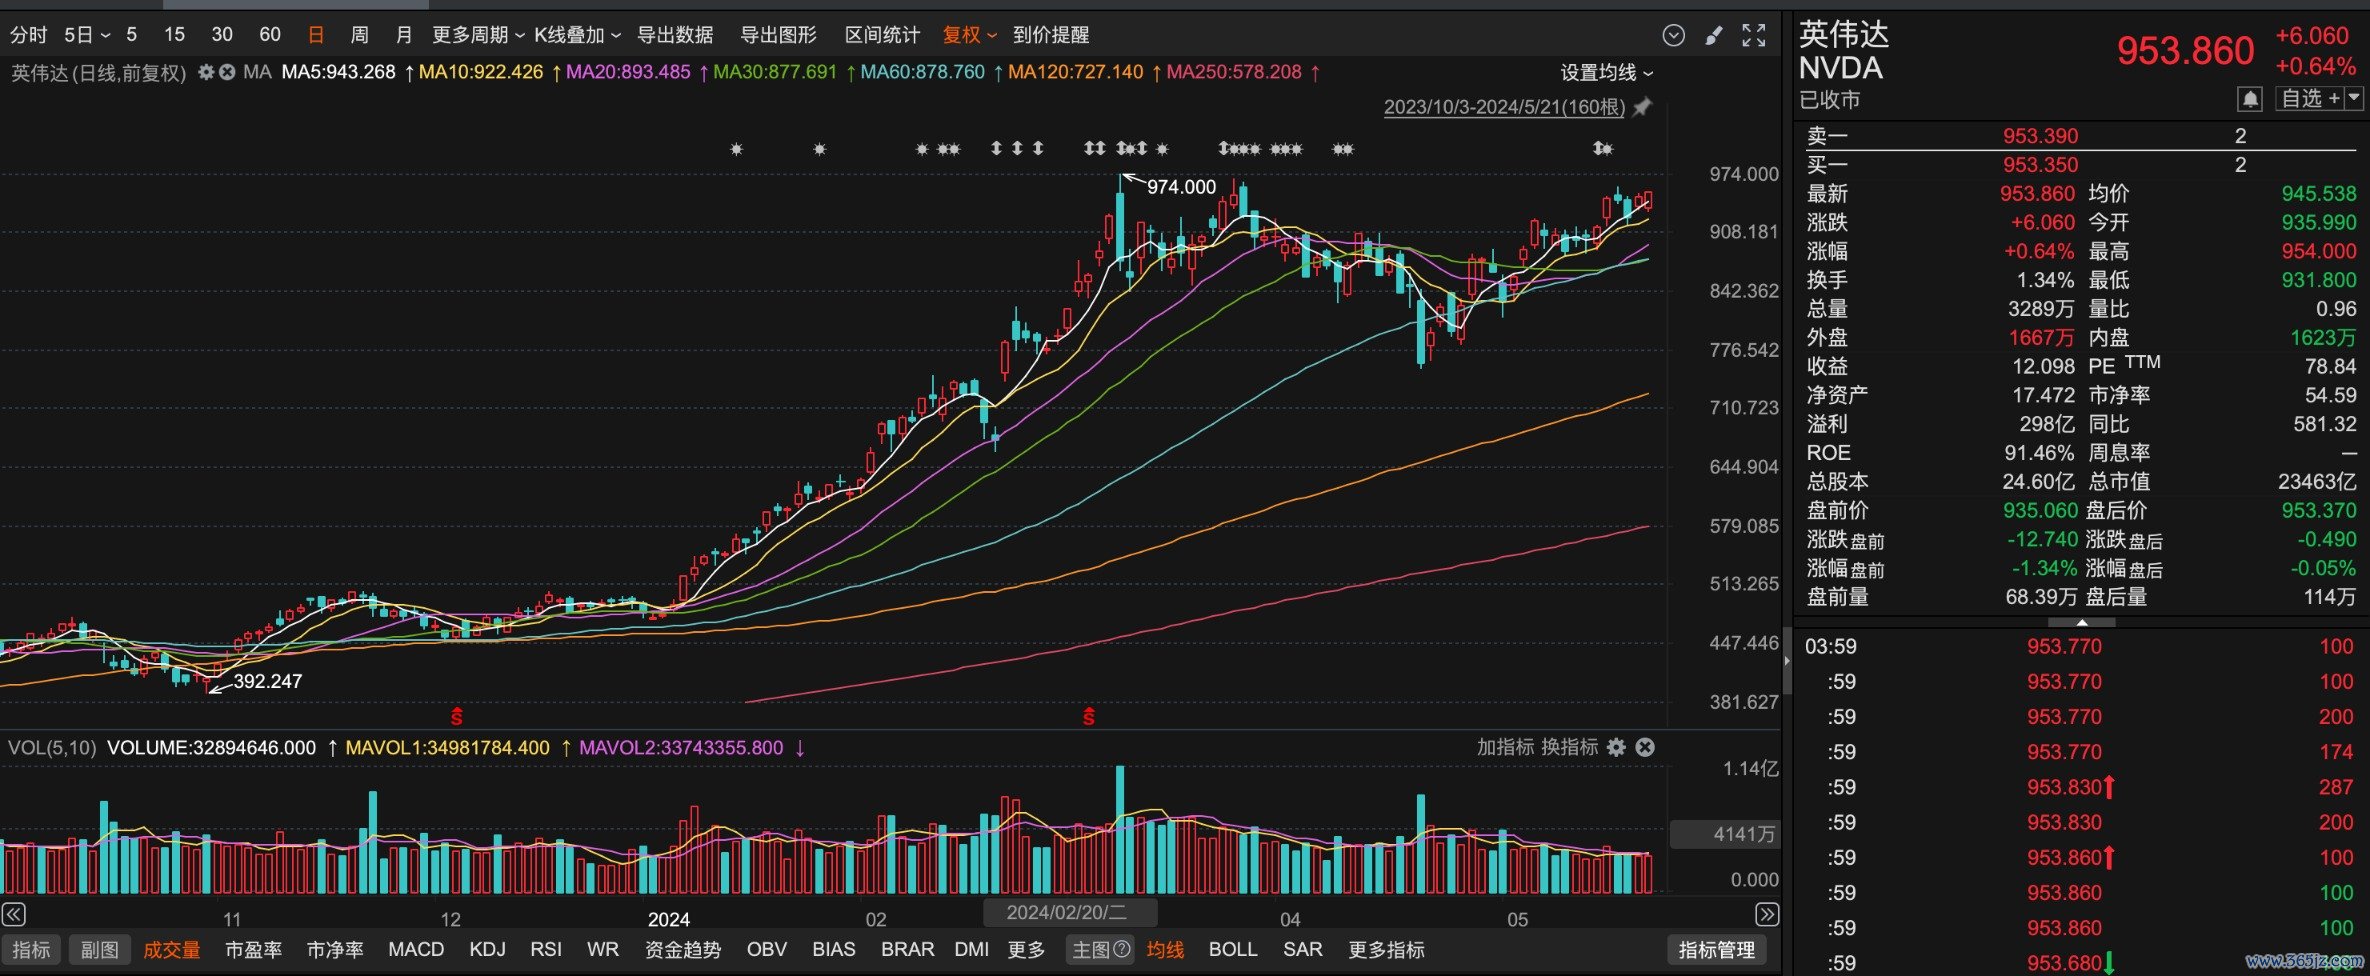
Task: Select BIAS indicator
Action: pos(834,950)
